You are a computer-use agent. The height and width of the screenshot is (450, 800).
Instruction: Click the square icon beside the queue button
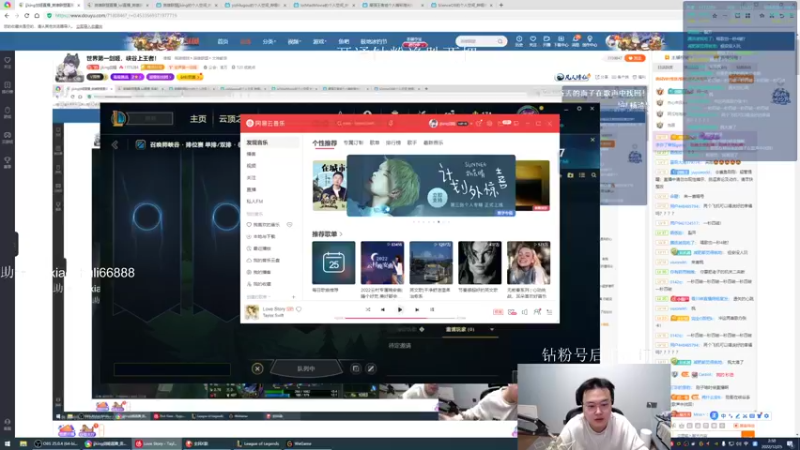pos(356,368)
